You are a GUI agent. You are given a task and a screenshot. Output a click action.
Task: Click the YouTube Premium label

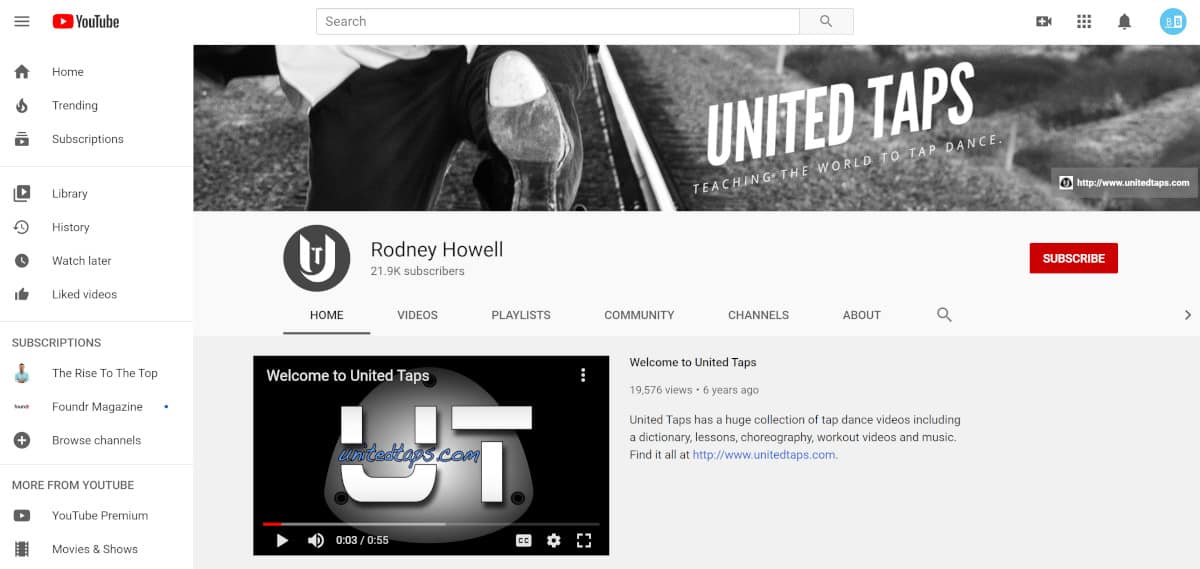tap(100, 515)
